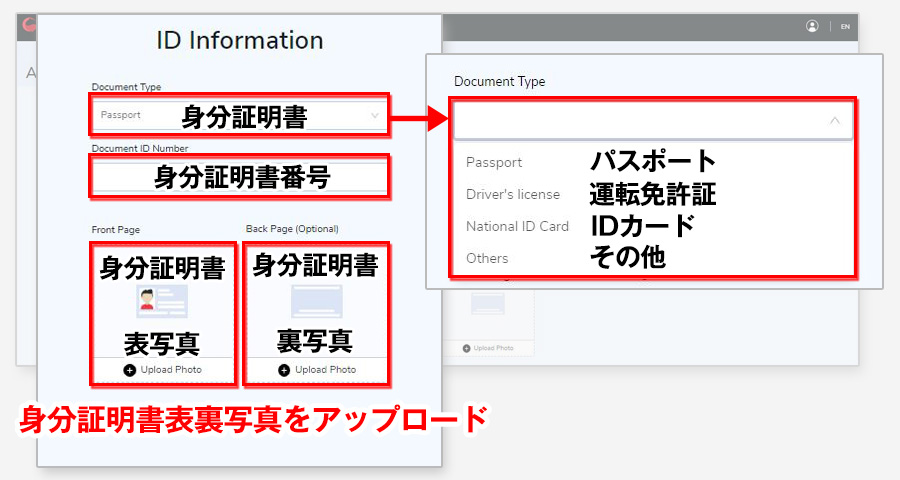Click the blank card illustration under Back Page
This screenshot has height=480, width=900.
click(316, 301)
